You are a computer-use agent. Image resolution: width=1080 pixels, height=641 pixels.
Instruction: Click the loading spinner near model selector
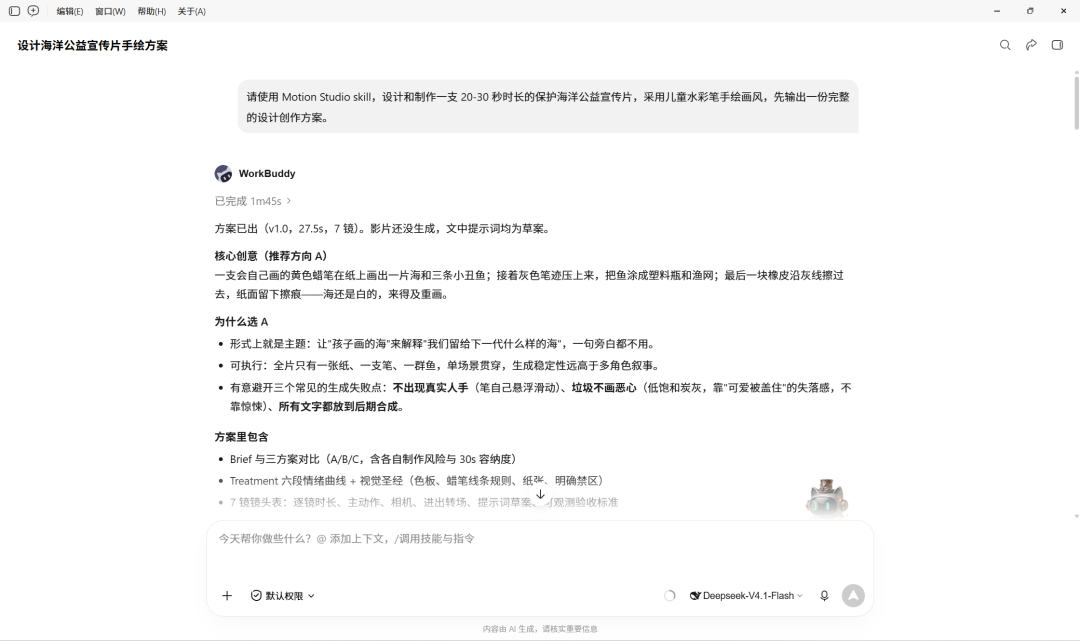coord(669,596)
